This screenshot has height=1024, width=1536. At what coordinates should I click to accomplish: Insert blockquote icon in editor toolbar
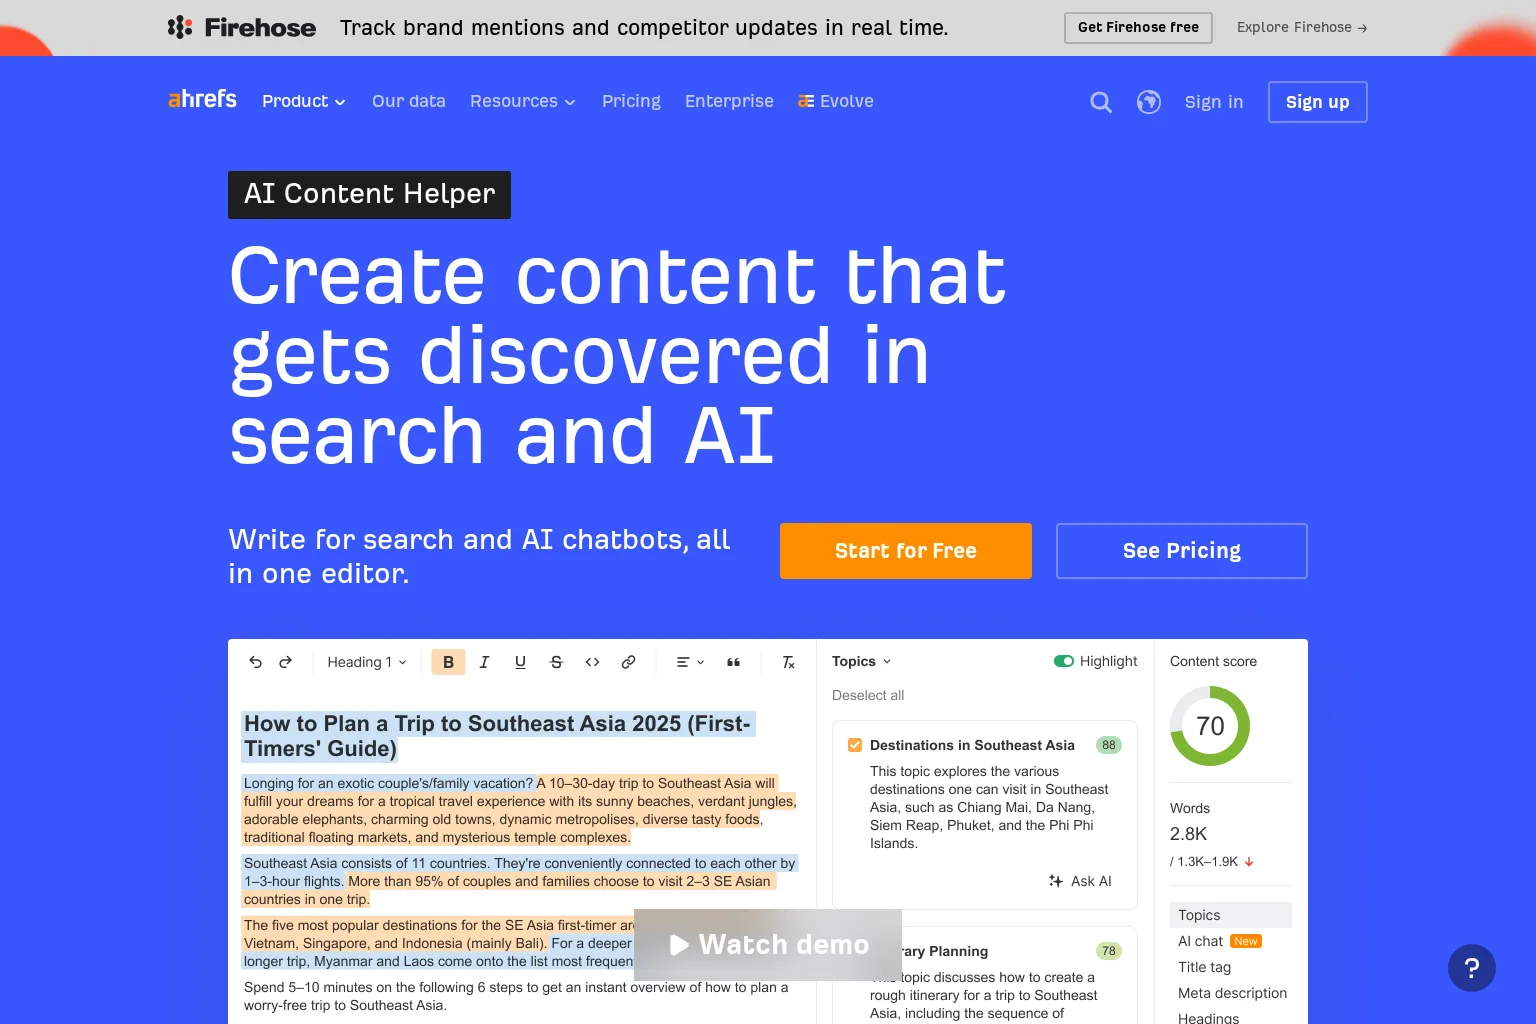tap(733, 662)
